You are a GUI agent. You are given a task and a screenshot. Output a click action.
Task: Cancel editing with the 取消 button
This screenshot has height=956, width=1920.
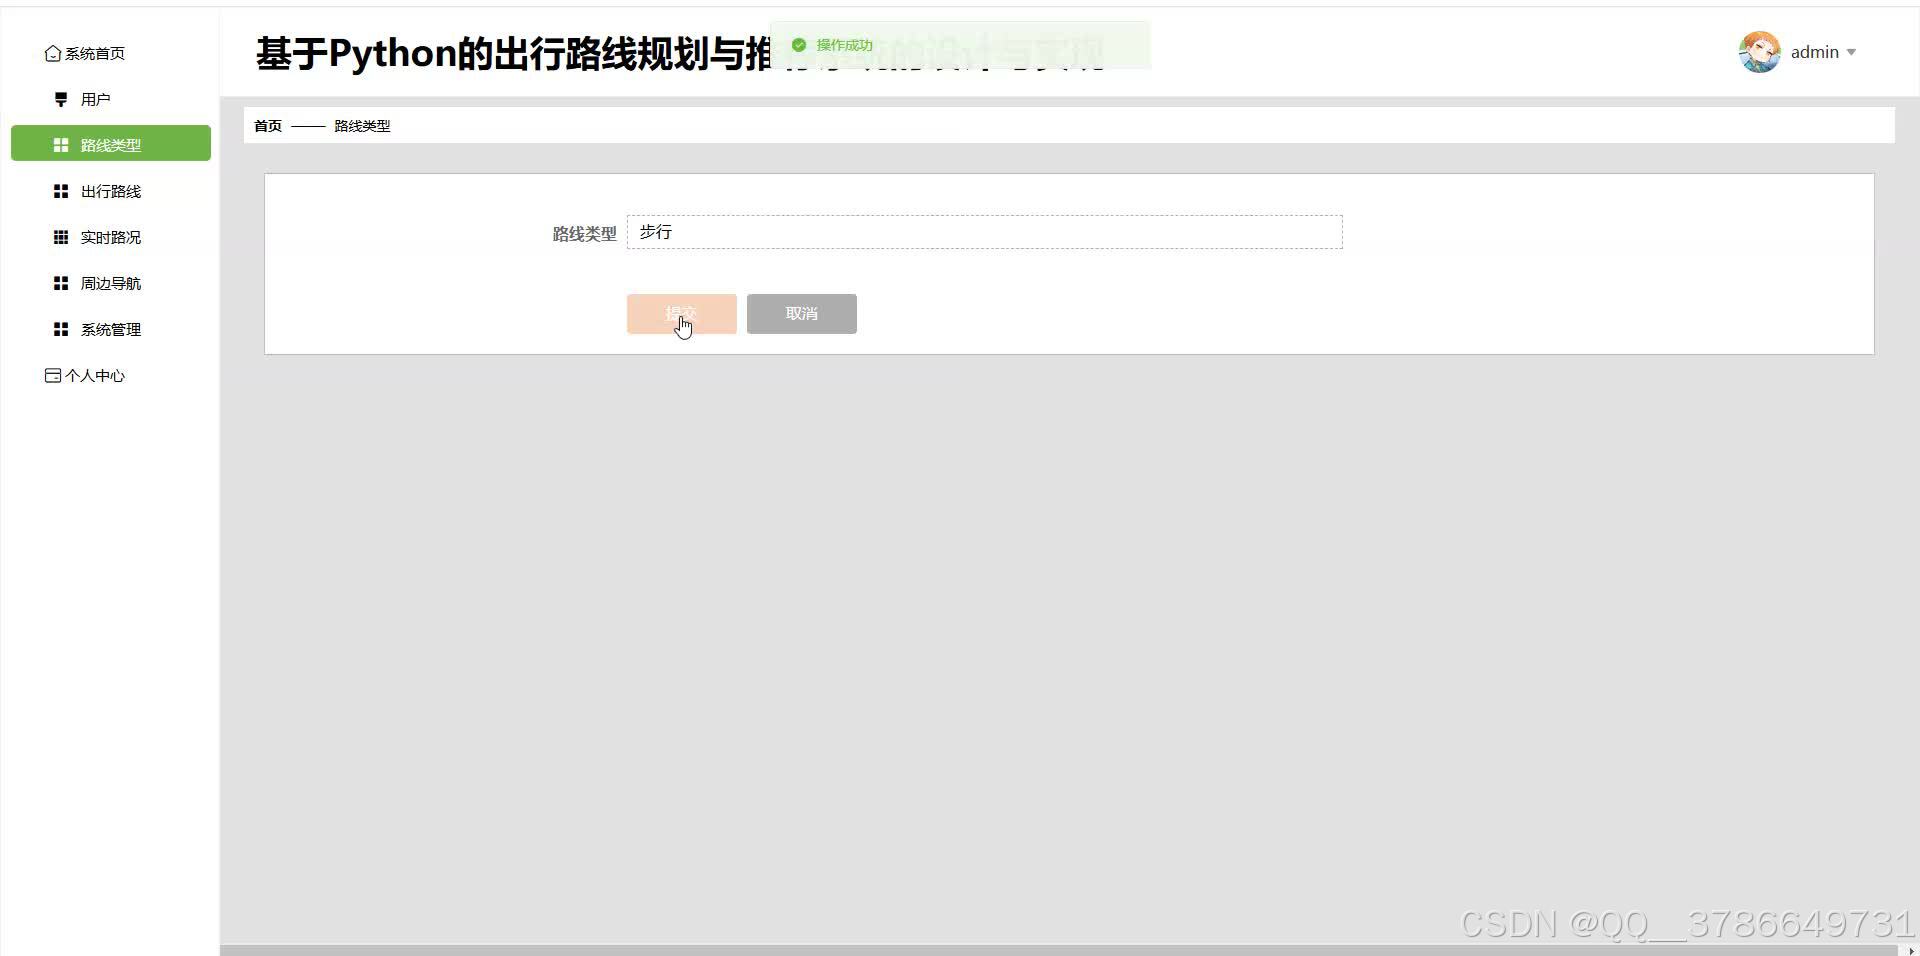801,313
